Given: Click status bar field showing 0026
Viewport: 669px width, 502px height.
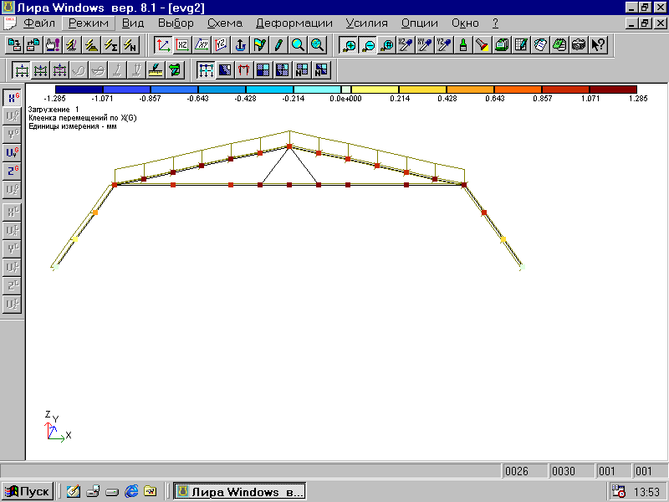Looking at the screenshot, I should 524,471.
